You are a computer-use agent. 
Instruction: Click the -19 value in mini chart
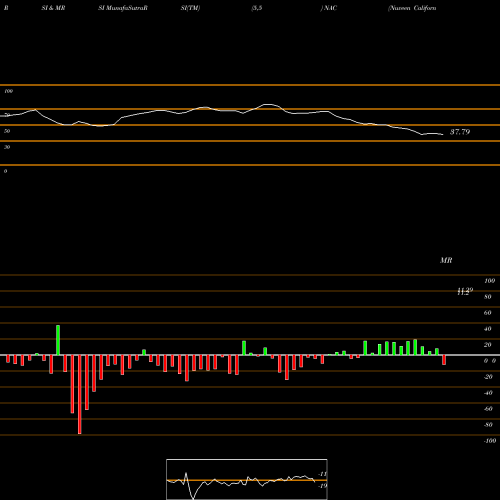(x=322, y=486)
